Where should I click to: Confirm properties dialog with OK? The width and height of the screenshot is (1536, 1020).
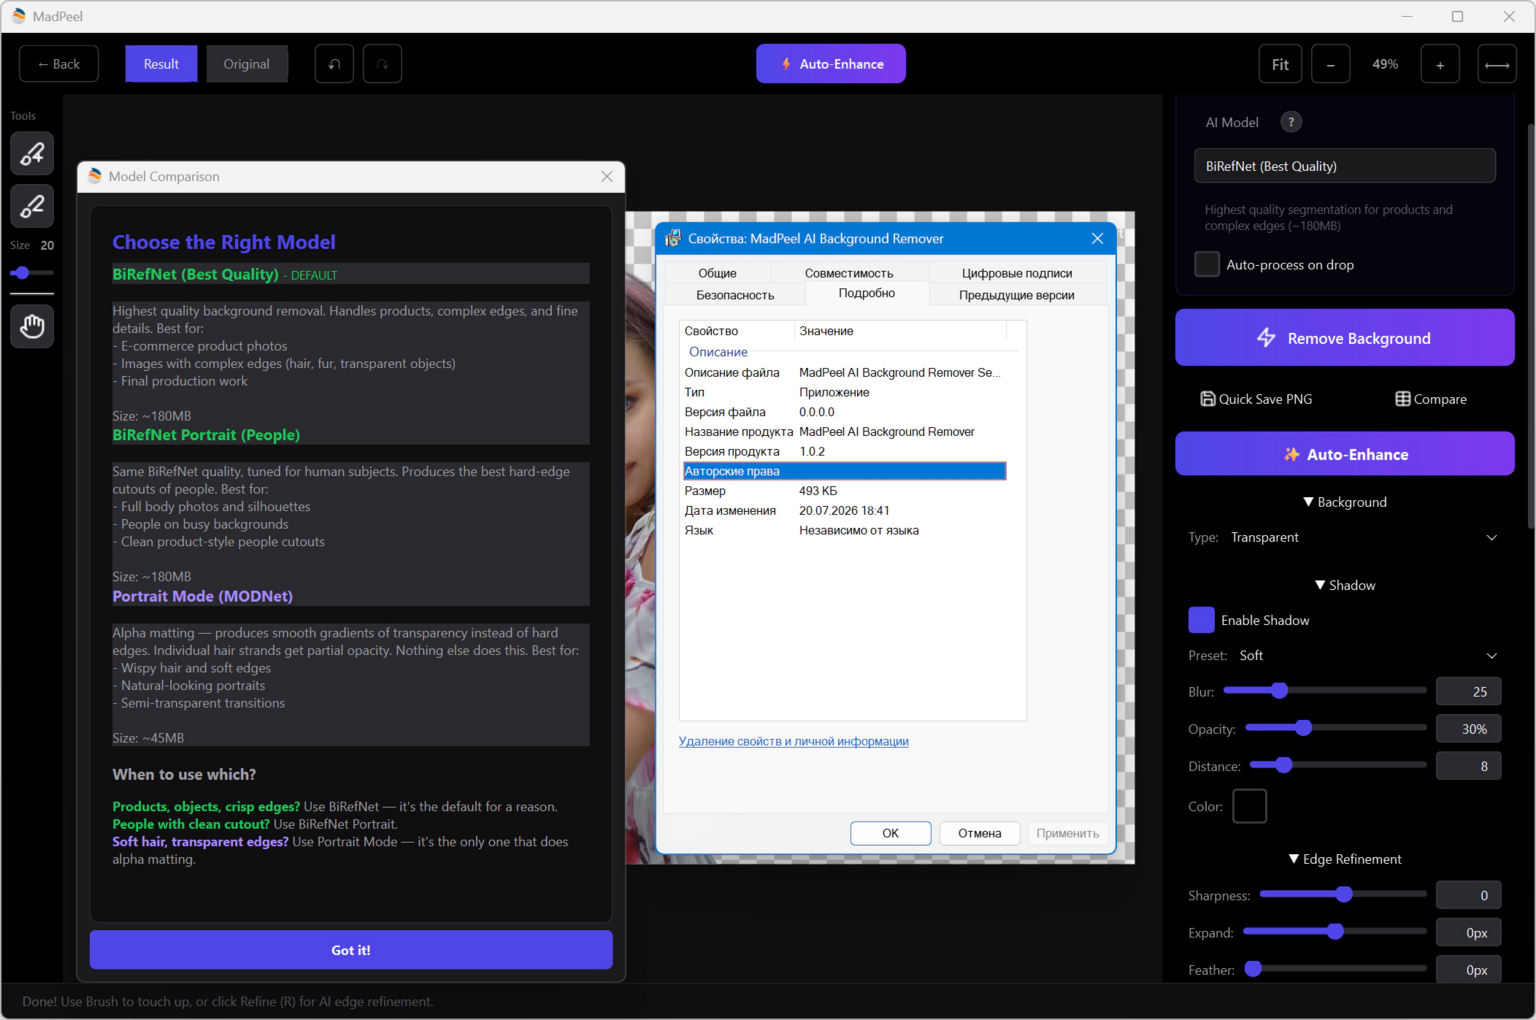coord(891,833)
